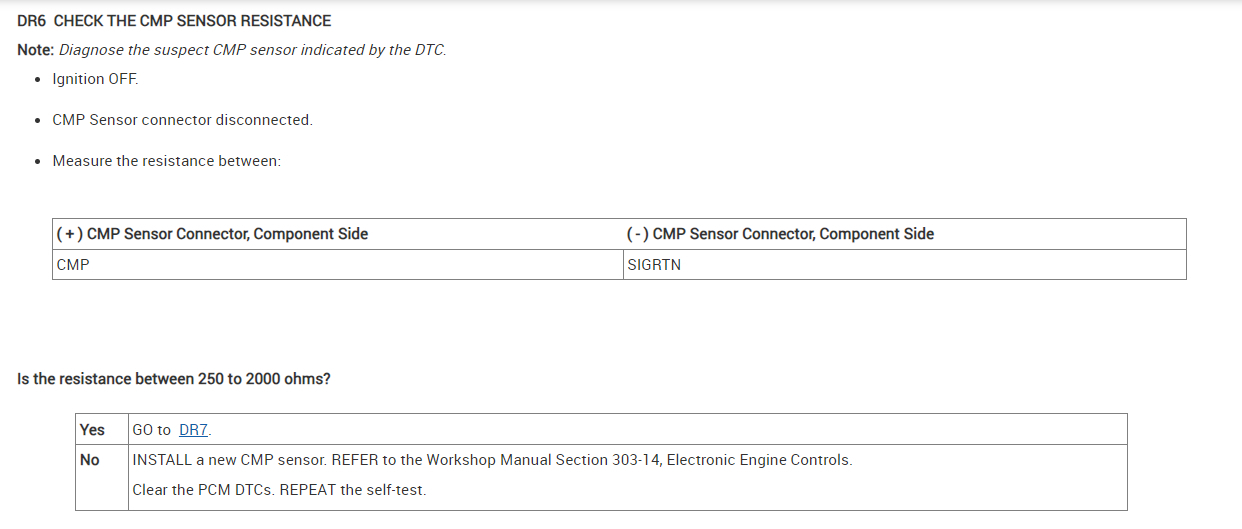Click the CHECK THE CMP SENSOR RESISTANCE heading
Viewport: 1242px width, 529px height.
click(192, 20)
